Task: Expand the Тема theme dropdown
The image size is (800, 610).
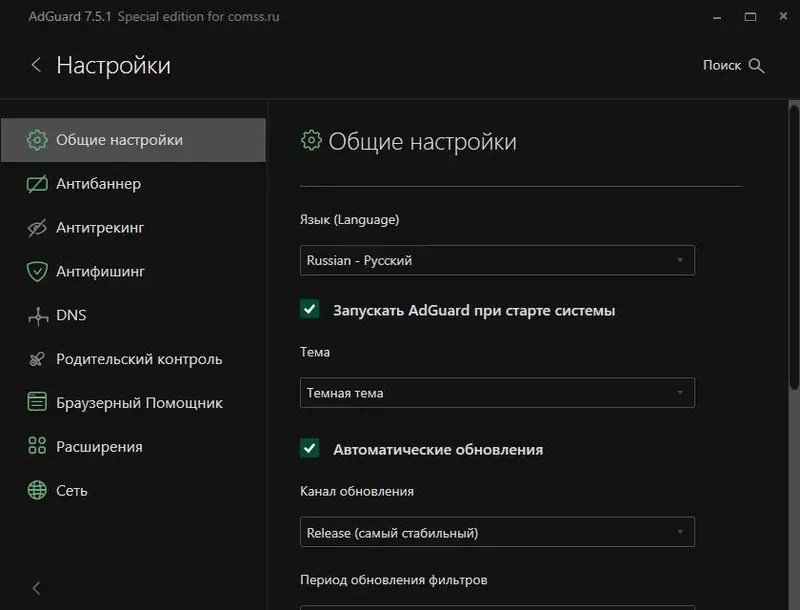Action: [497, 392]
